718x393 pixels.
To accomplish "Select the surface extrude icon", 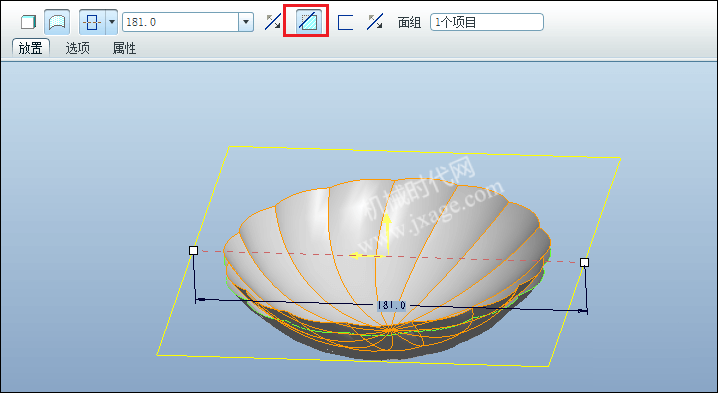I will (x=57, y=22).
